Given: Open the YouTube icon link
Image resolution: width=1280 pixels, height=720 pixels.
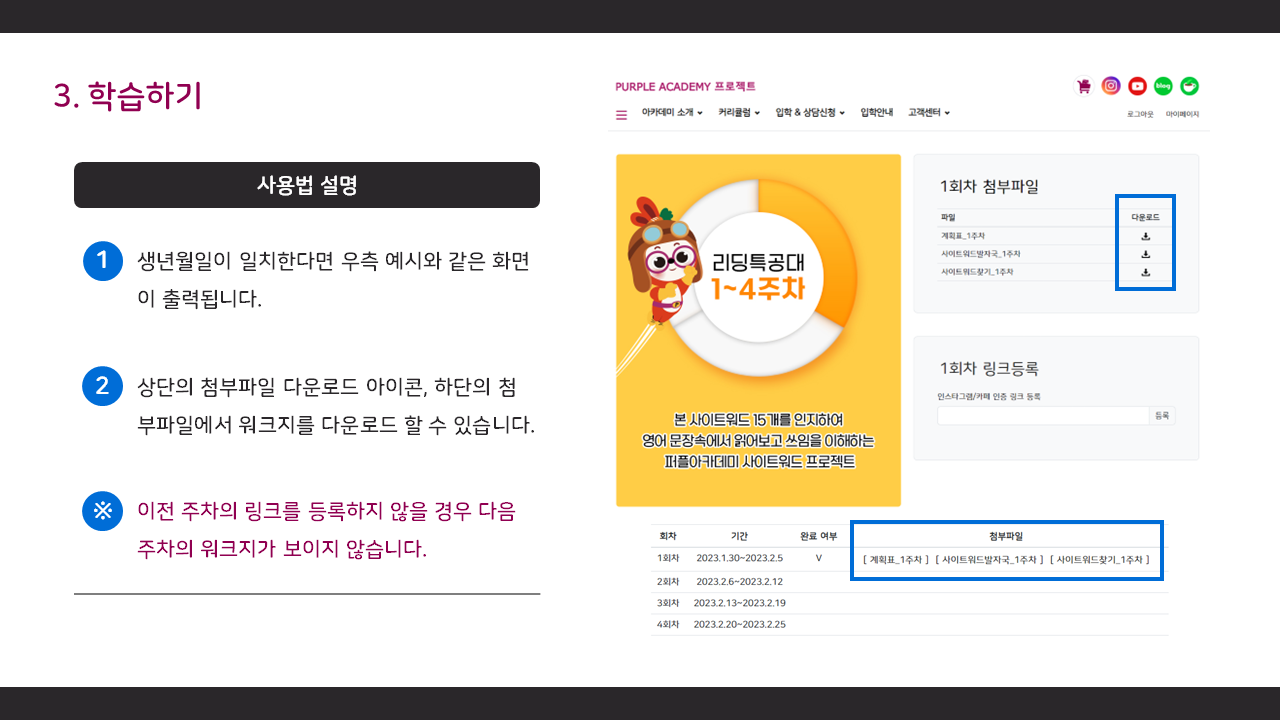Looking at the screenshot, I should pos(1137,86).
